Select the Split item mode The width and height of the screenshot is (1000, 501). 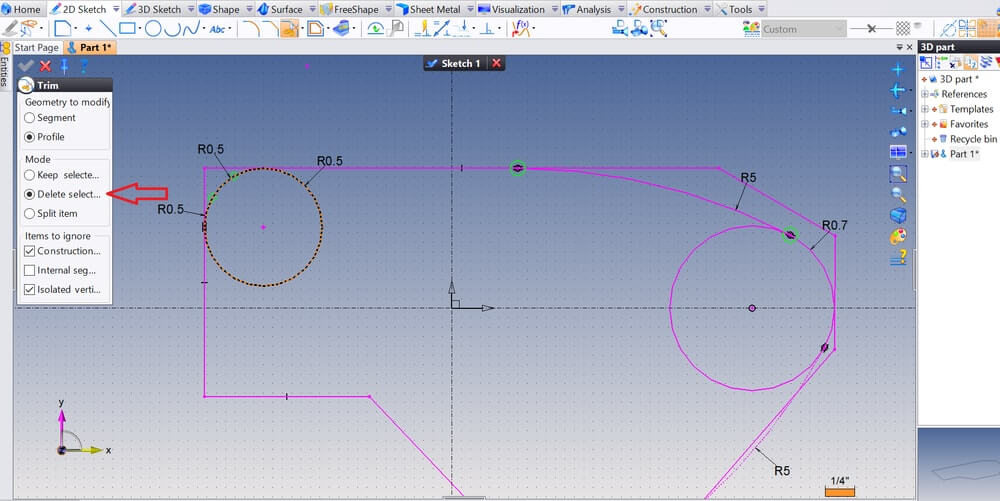tap(30, 213)
